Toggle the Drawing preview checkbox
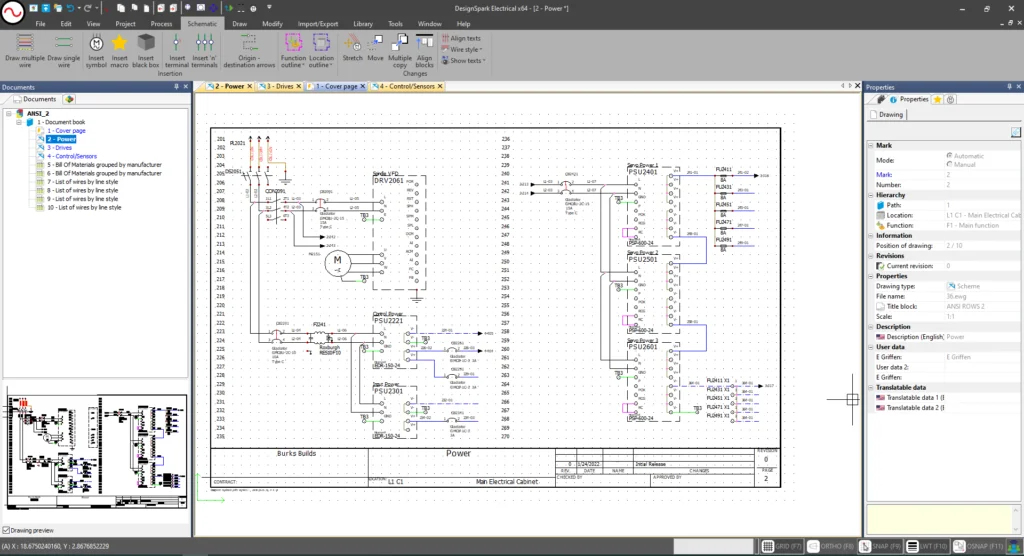The height and width of the screenshot is (556, 1024). (x=7, y=530)
